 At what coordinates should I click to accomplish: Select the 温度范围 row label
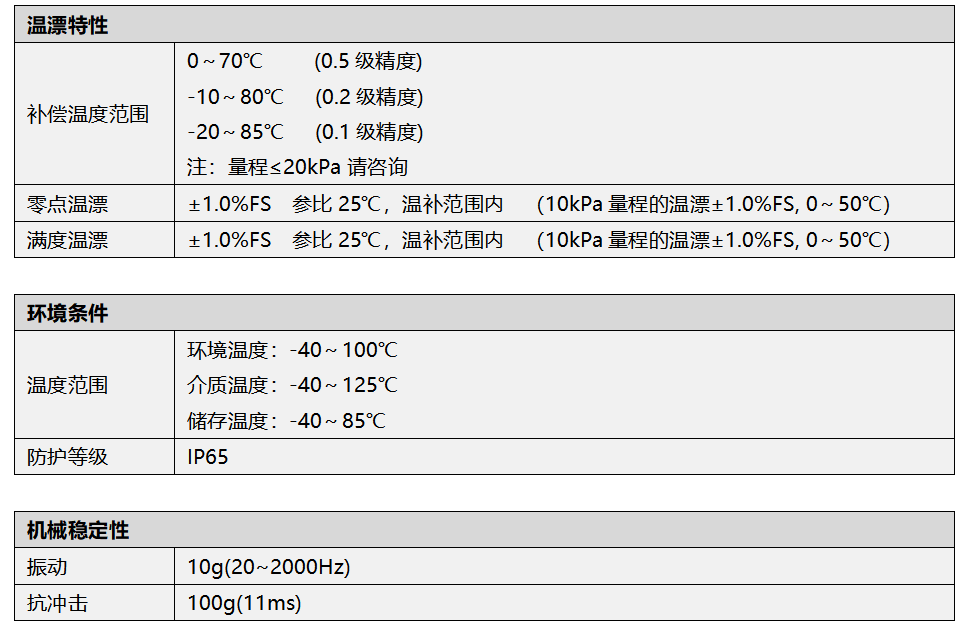click(x=67, y=385)
